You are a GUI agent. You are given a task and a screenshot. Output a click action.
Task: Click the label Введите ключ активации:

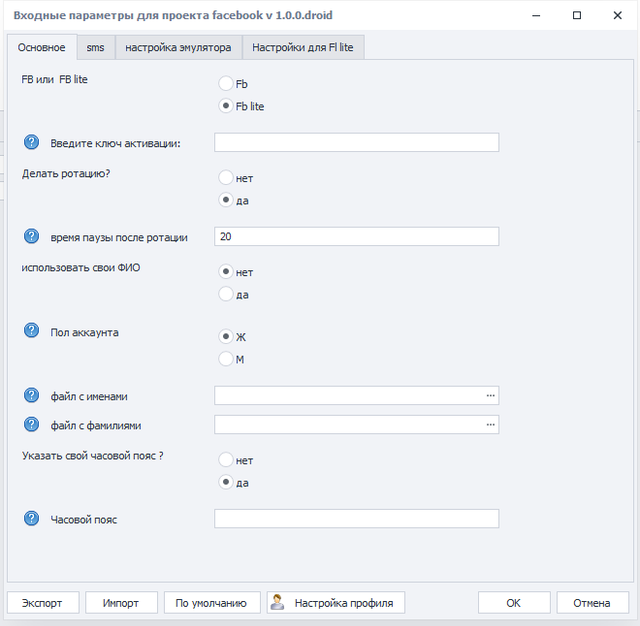116,144
